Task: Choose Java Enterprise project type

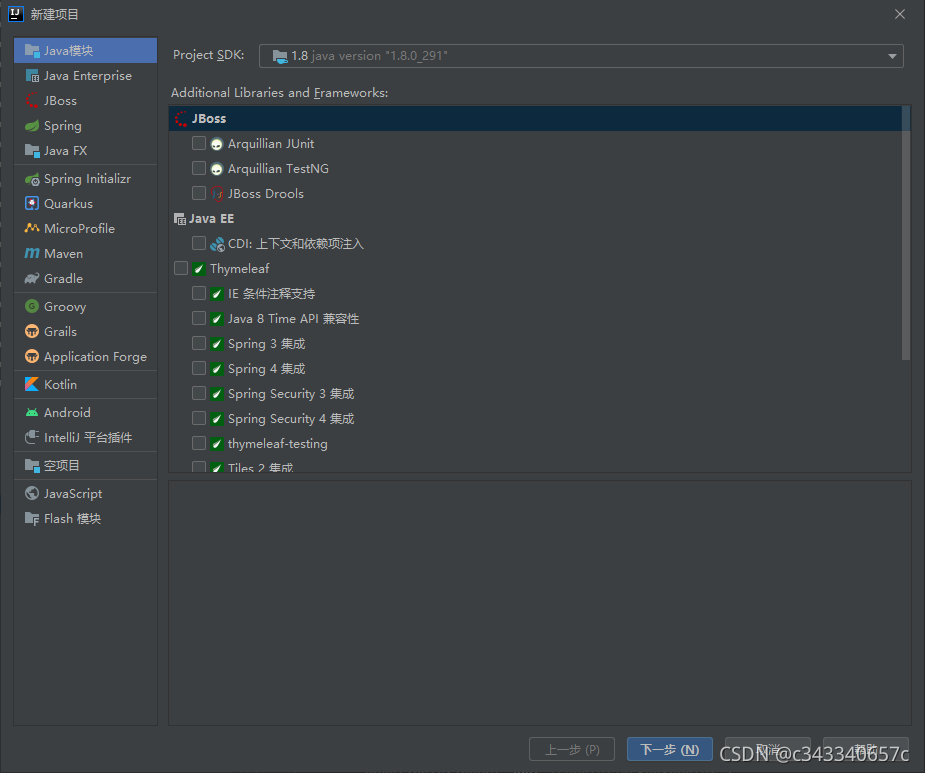Action: (86, 76)
